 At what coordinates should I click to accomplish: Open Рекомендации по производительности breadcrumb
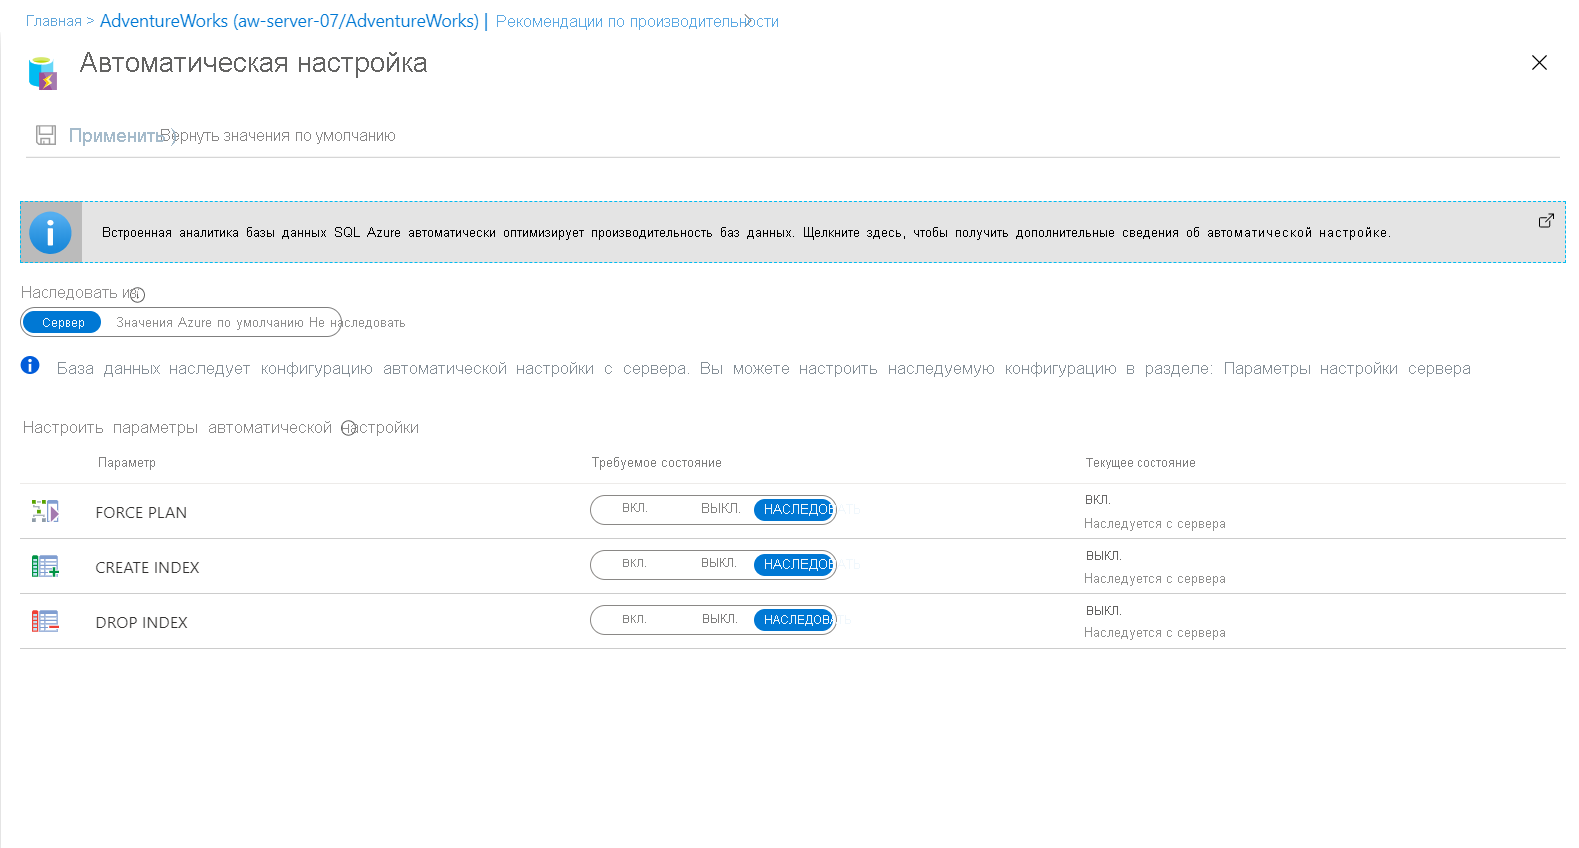pyautogui.click(x=637, y=21)
